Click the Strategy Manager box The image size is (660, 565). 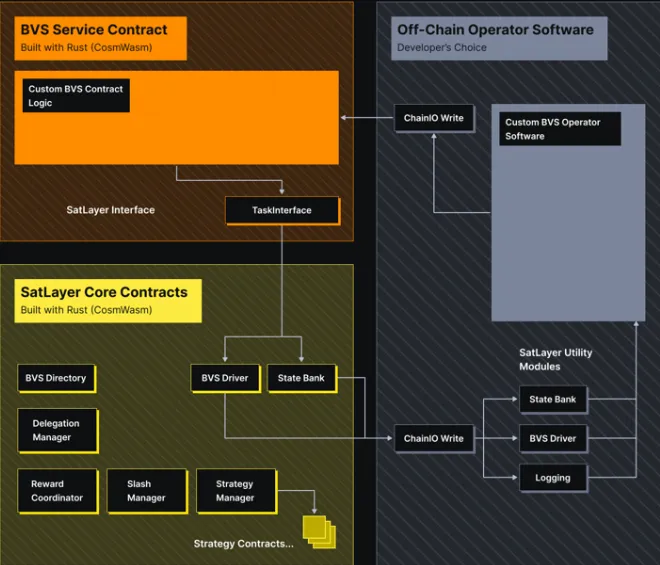[235, 491]
